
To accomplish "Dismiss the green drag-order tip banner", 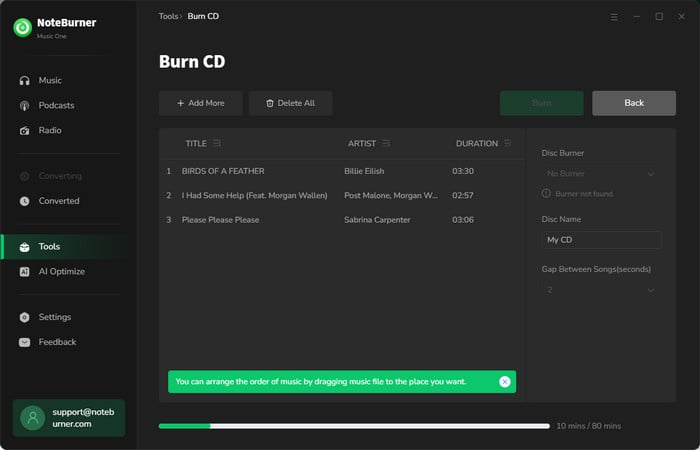I will click(x=504, y=382).
